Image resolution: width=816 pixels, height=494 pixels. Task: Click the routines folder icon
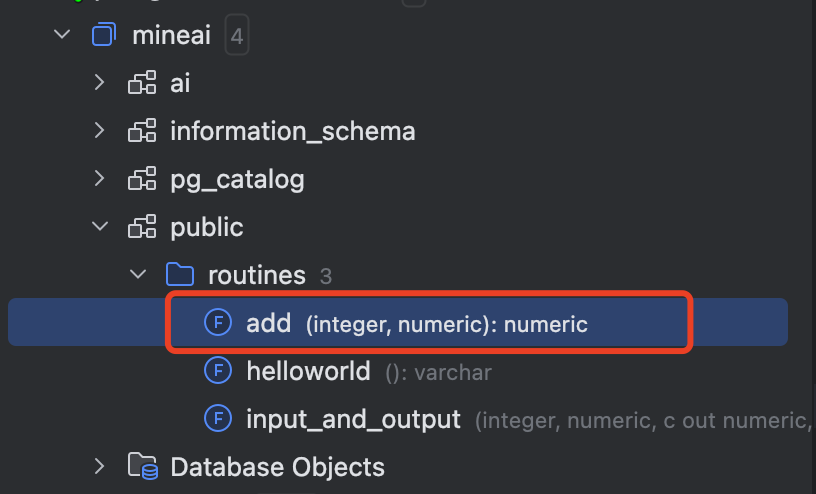click(179, 275)
